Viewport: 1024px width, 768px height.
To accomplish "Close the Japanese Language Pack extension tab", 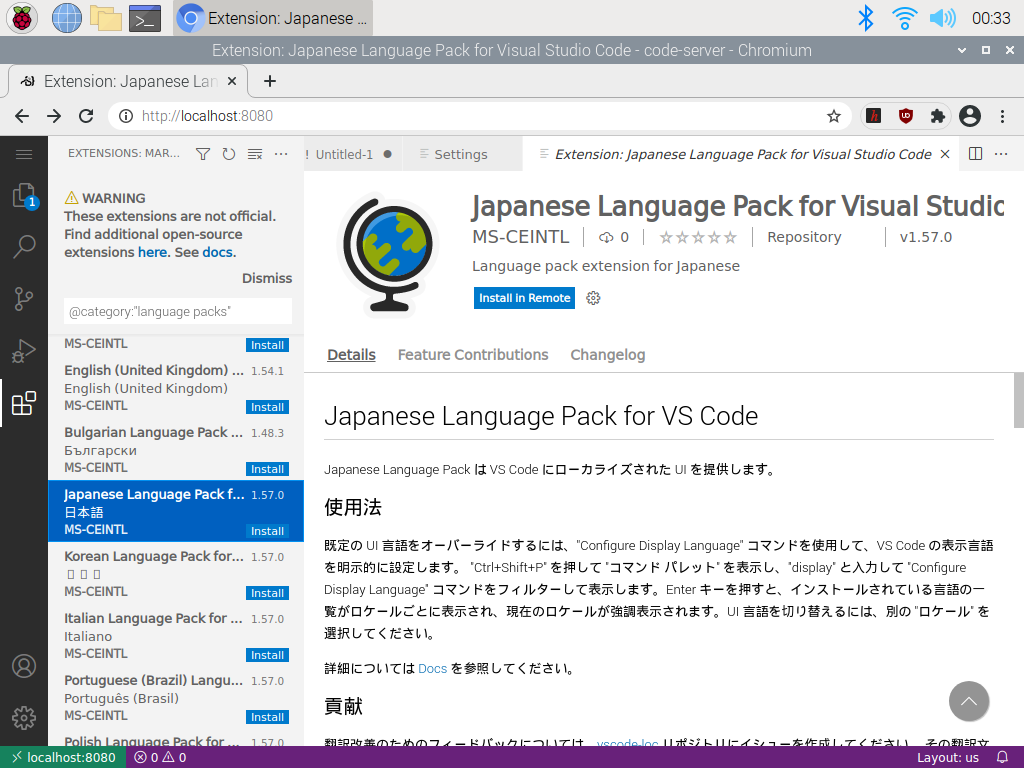I will tap(945, 154).
